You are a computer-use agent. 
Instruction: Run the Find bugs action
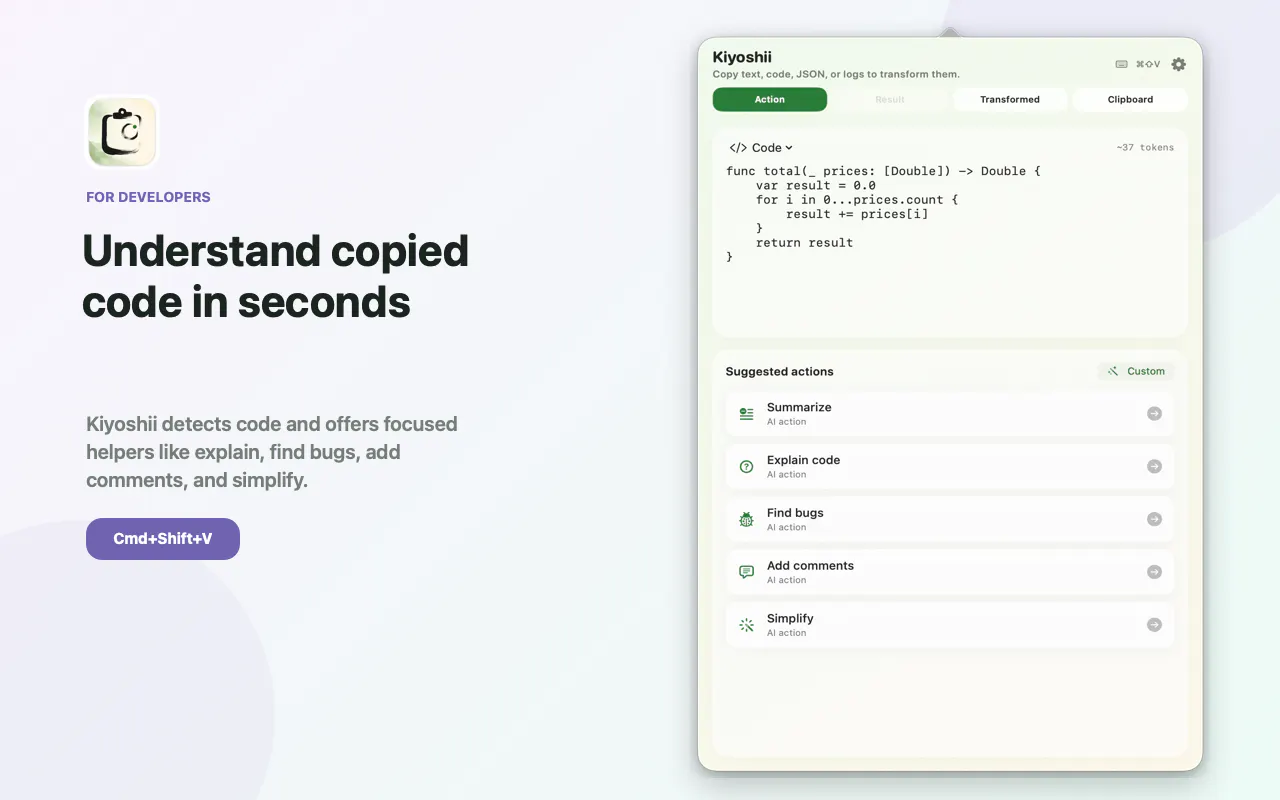(x=950, y=519)
